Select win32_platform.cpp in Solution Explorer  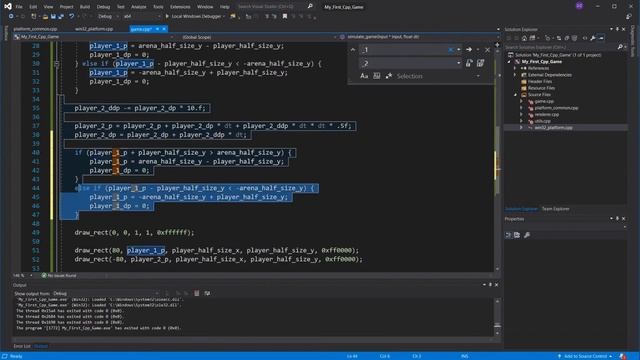553,128
